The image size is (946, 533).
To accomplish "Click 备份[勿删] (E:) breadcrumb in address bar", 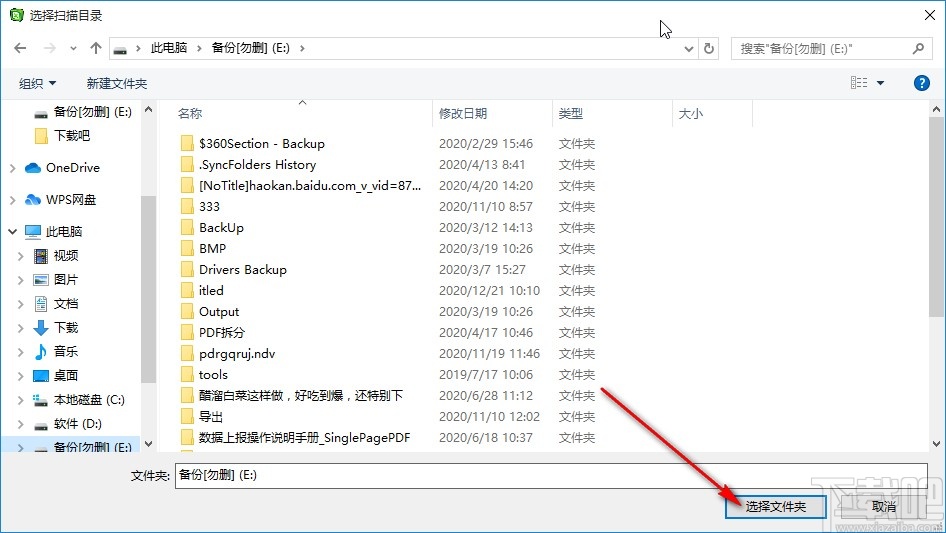I will [250, 48].
